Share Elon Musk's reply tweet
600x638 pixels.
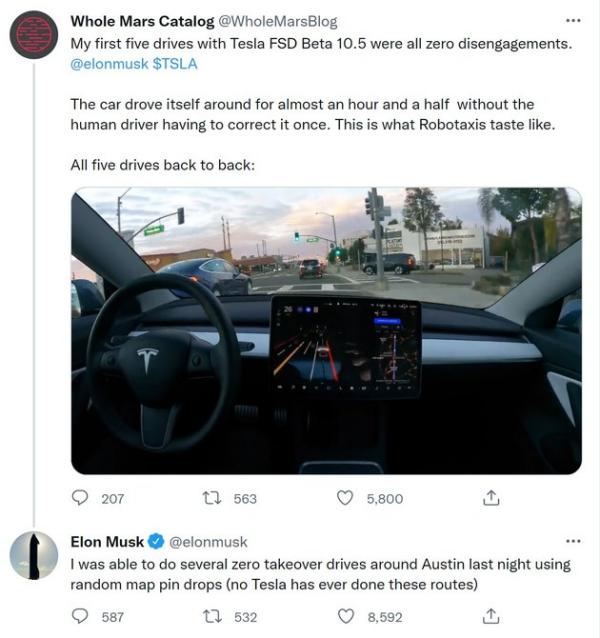pyautogui.click(x=491, y=616)
